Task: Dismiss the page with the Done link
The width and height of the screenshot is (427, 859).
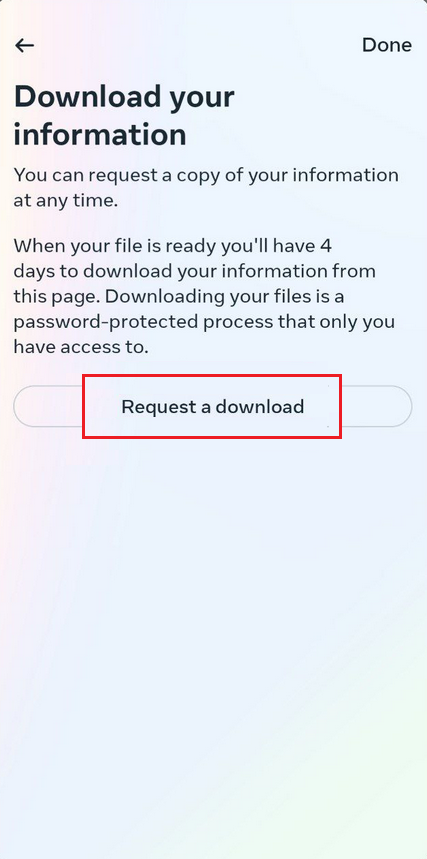Action: pyautogui.click(x=386, y=45)
